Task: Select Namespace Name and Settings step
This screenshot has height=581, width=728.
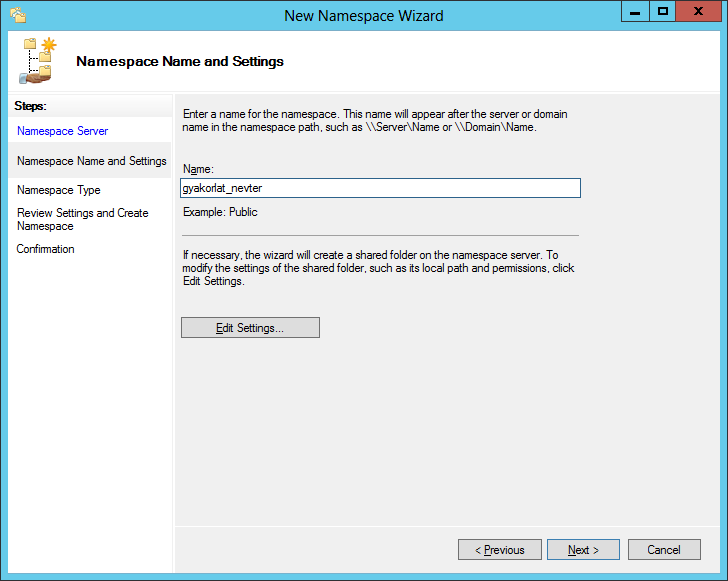Action: coord(91,161)
